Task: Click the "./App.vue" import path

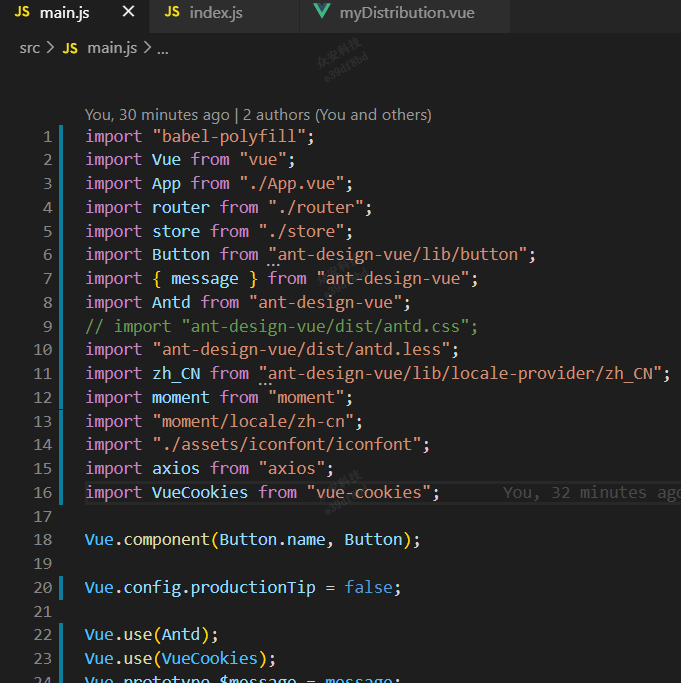Action: pos(292,184)
